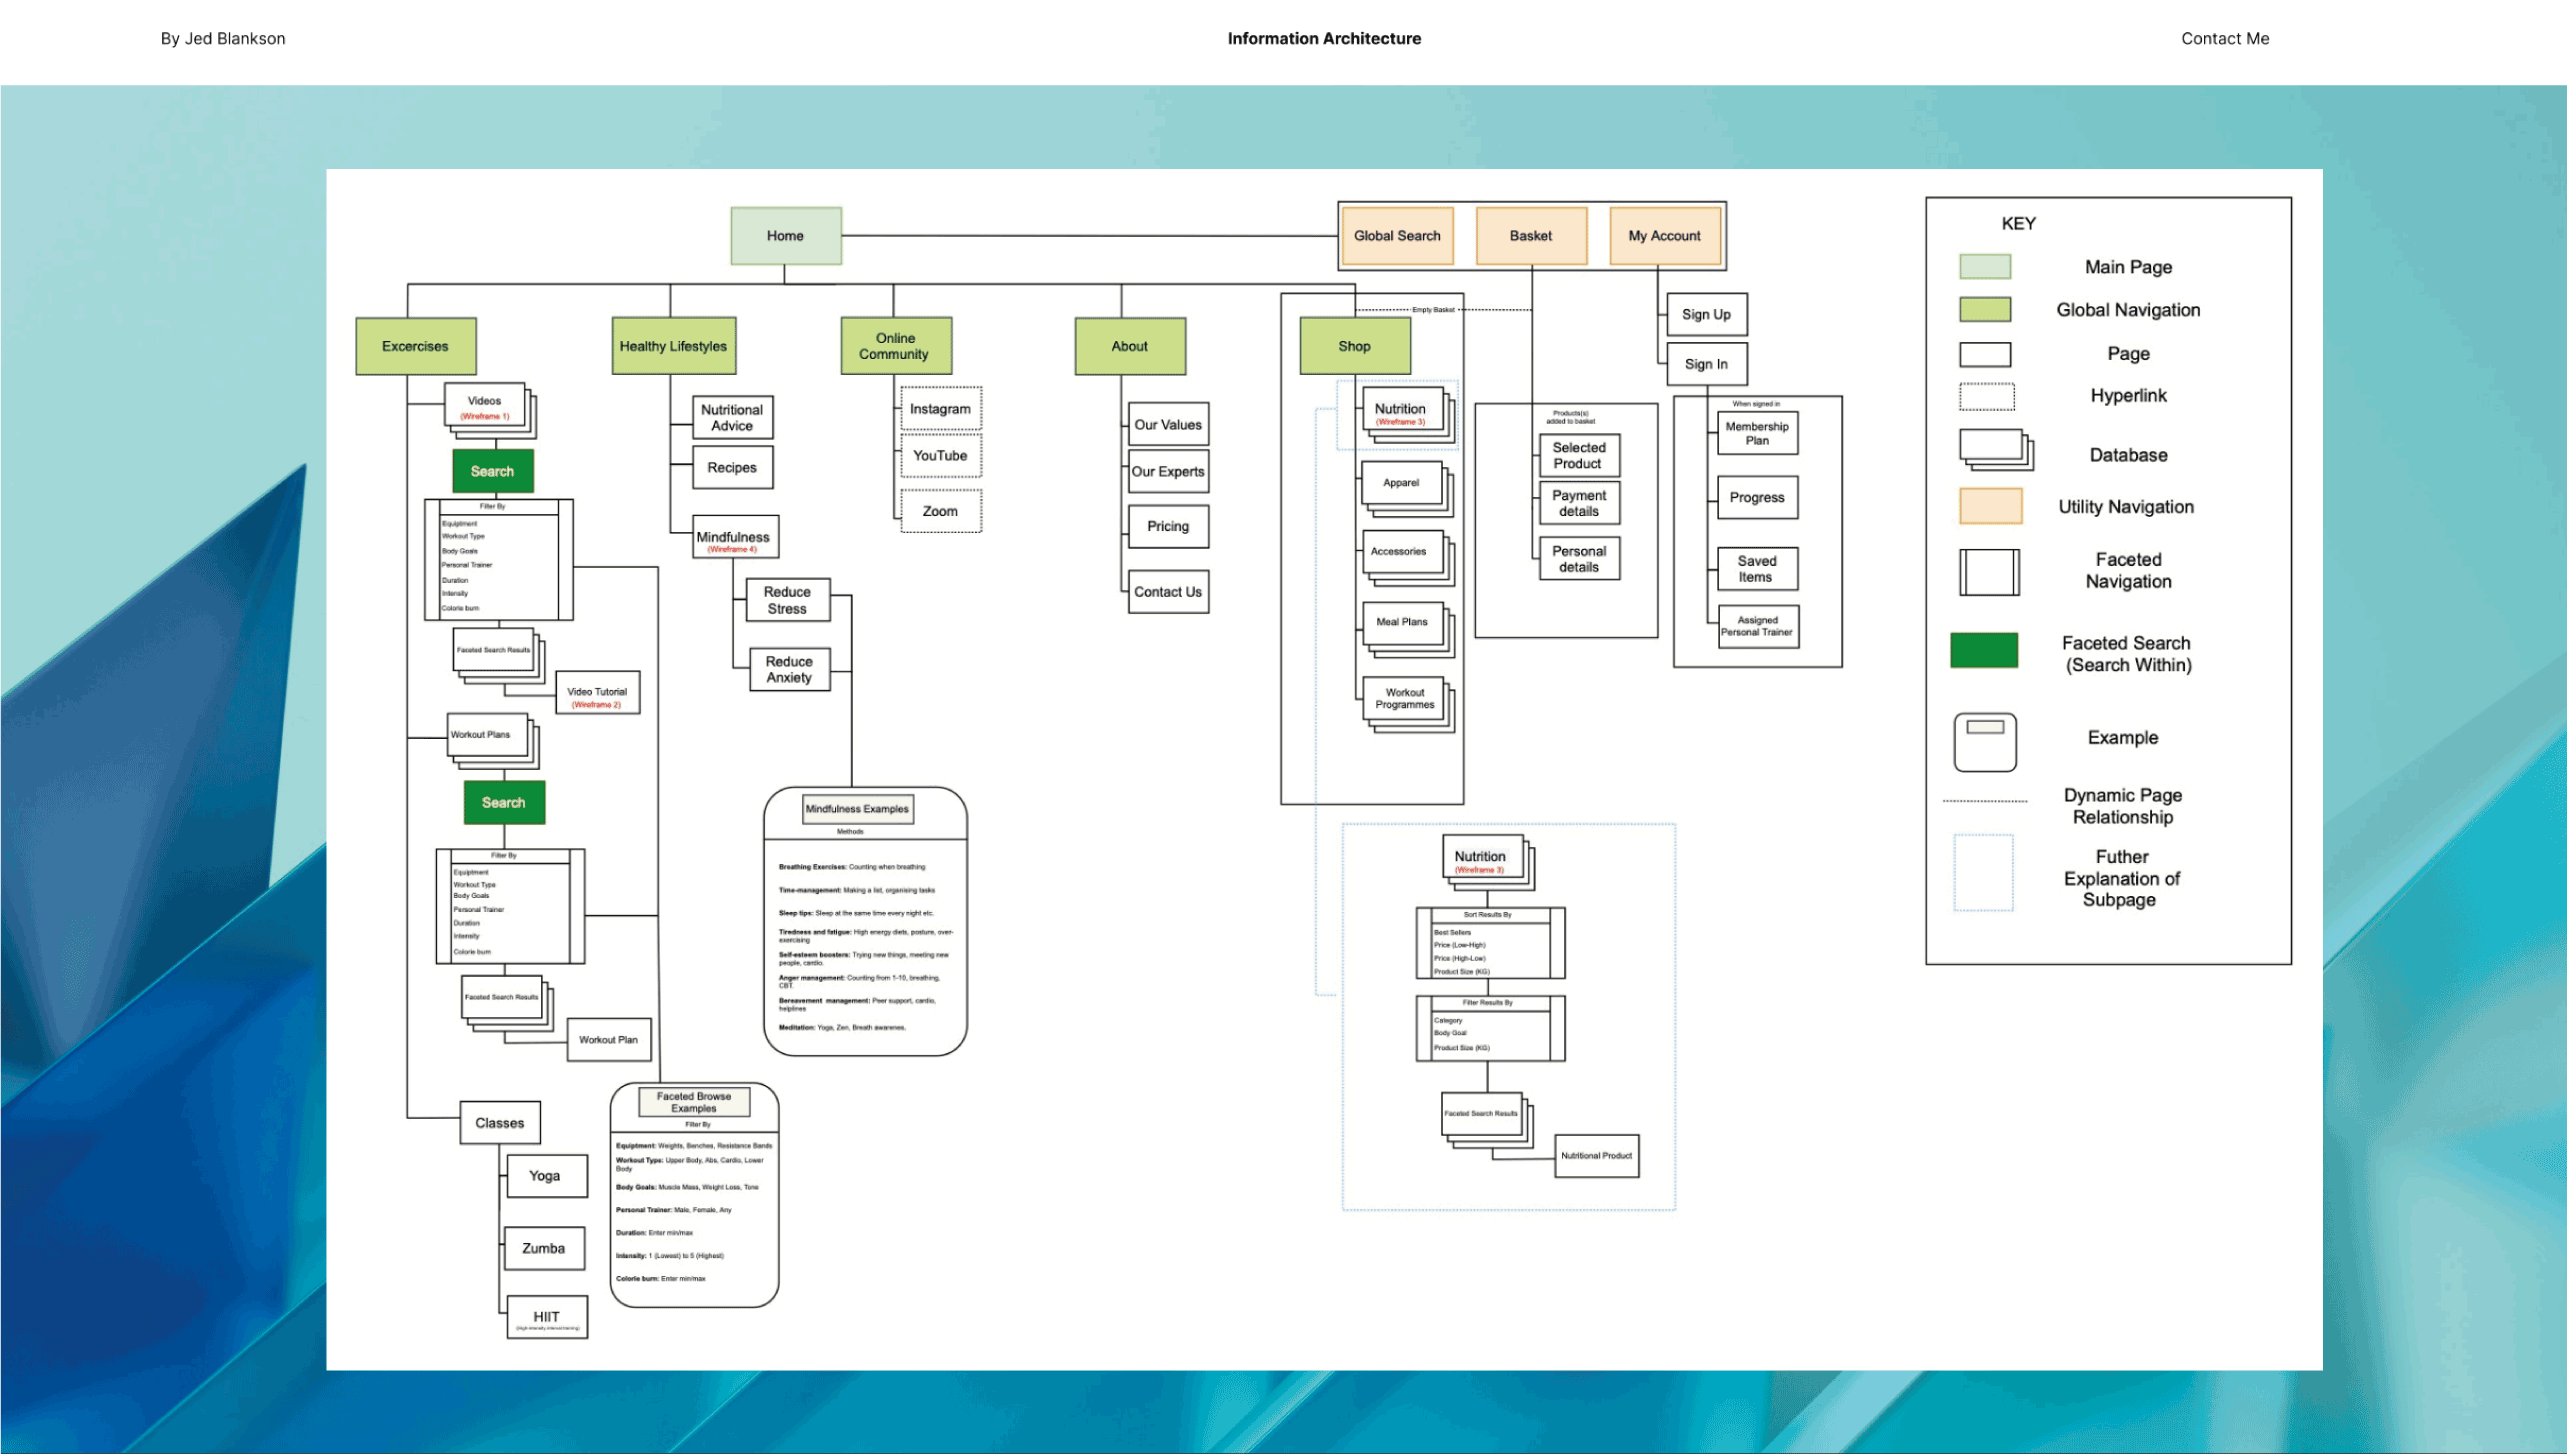The height and width of the screenshot is (1454, 2567).
Task: Click the Page rectangle key icon
Action: pos(1984,354)
